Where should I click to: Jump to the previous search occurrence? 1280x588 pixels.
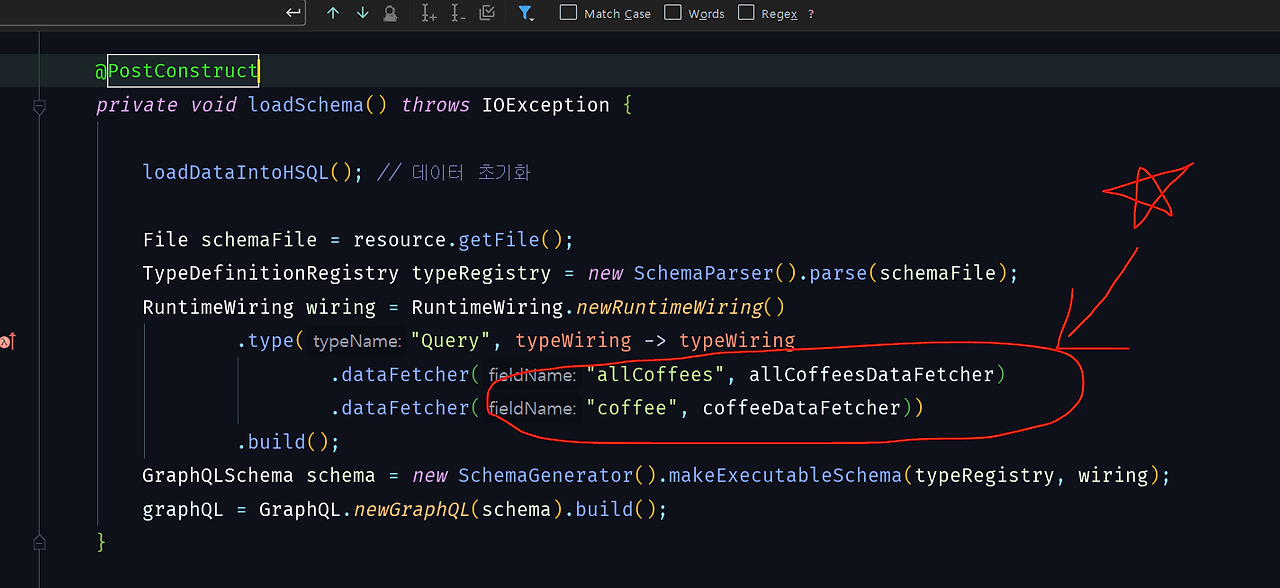click(332, 13)
